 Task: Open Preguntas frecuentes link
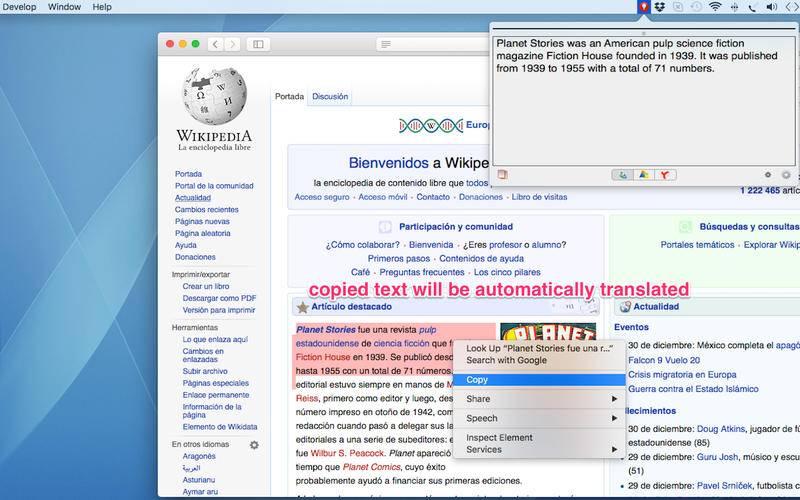(421, 272)
